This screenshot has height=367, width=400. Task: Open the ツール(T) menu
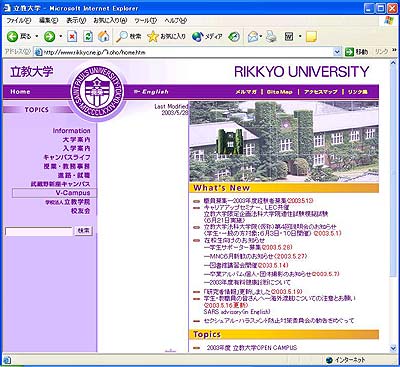click(146, 21)
